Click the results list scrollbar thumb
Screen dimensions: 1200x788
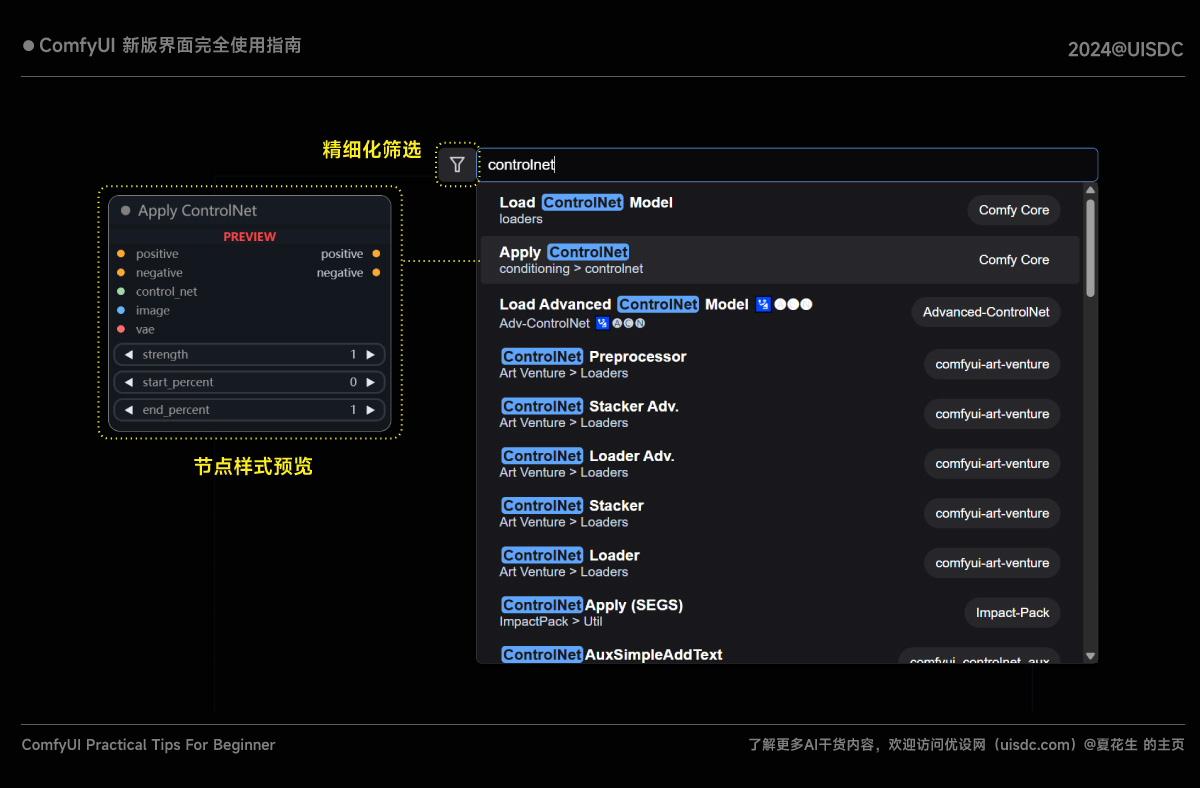pos(1090,248)
